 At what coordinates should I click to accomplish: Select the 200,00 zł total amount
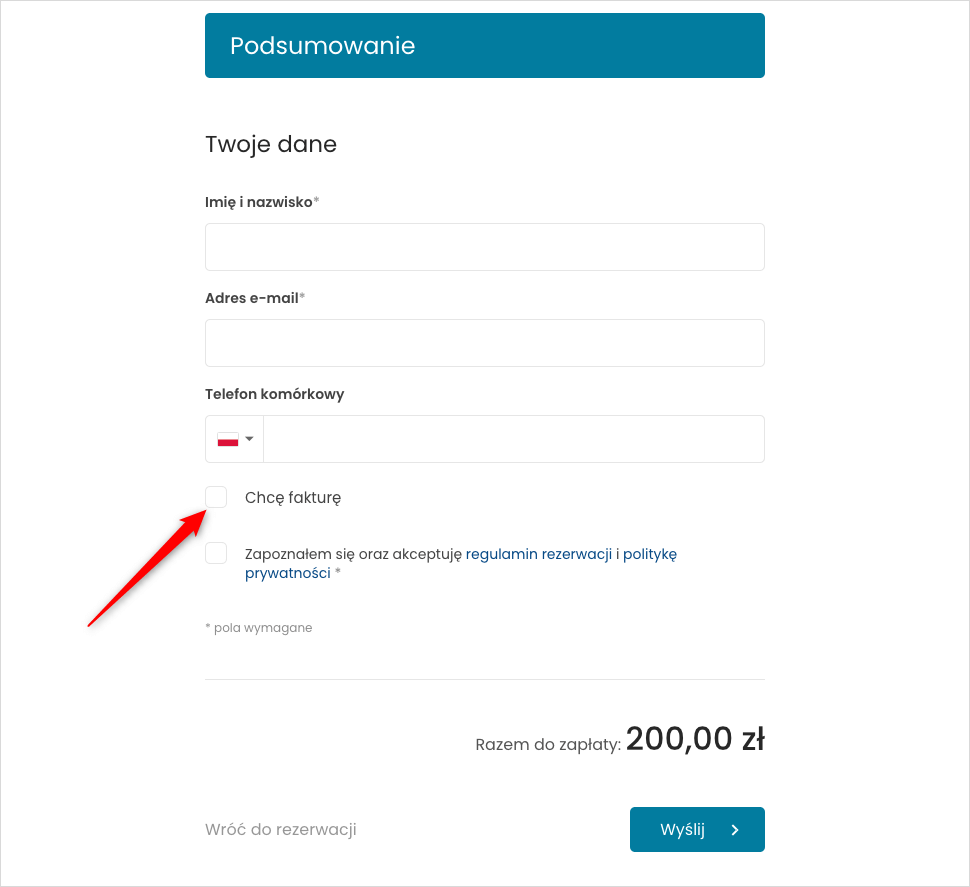pos(695,739)
